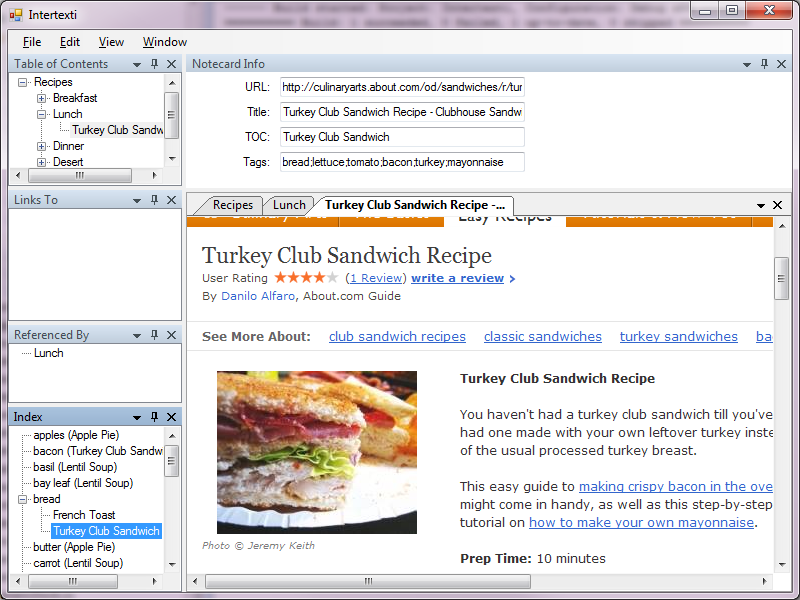Open the 1 Review link
The height and width of the screenshot is (600, 800).
click(376, 278)
